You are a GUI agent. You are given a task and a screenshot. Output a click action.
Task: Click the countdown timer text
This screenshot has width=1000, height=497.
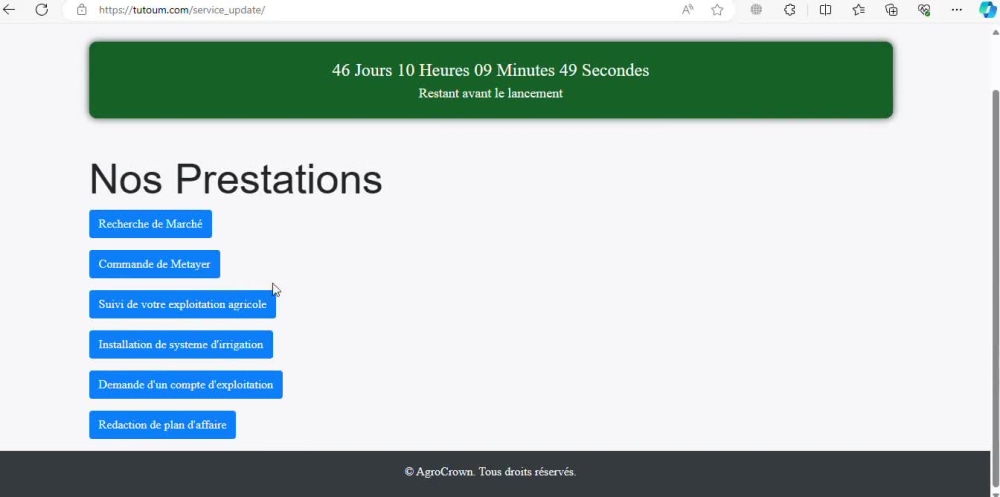coord(490,70)
